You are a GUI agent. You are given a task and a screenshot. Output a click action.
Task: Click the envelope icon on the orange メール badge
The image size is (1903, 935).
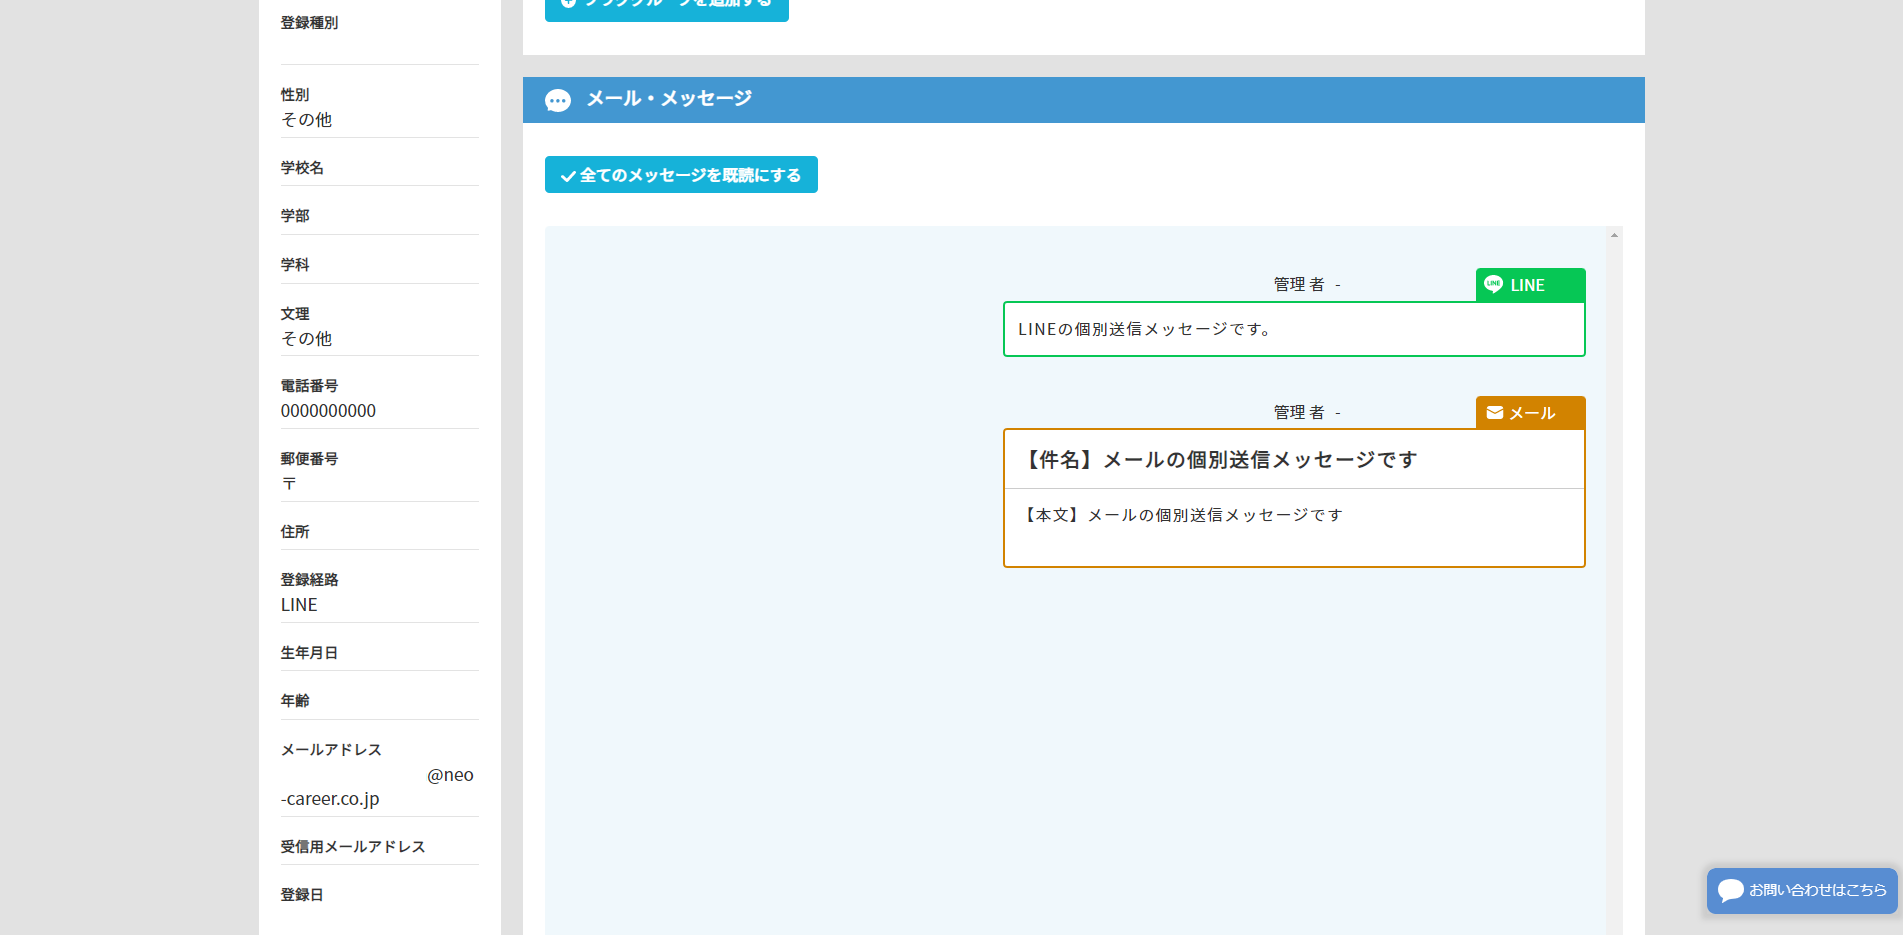coord(1494,413)
